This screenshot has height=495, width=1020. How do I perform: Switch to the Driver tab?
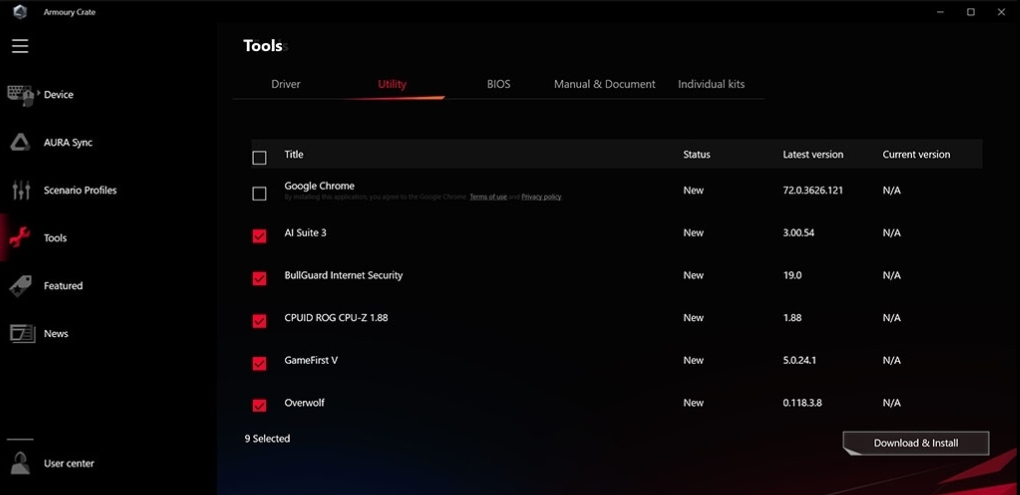[286, 84]
